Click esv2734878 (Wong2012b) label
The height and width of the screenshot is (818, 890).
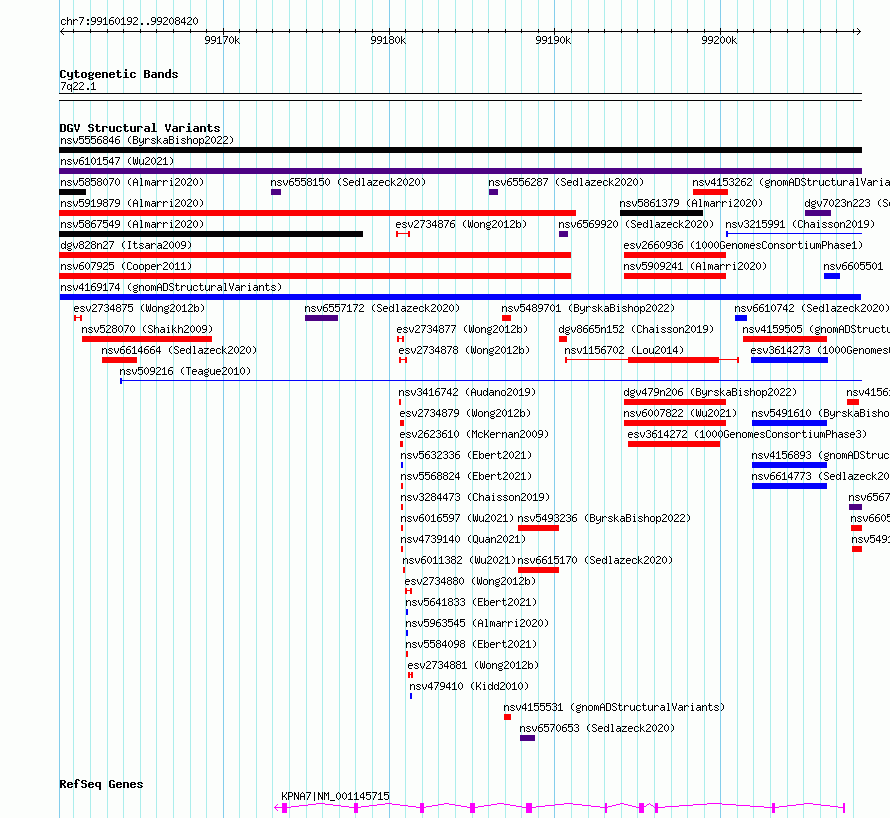pos(464,350)
